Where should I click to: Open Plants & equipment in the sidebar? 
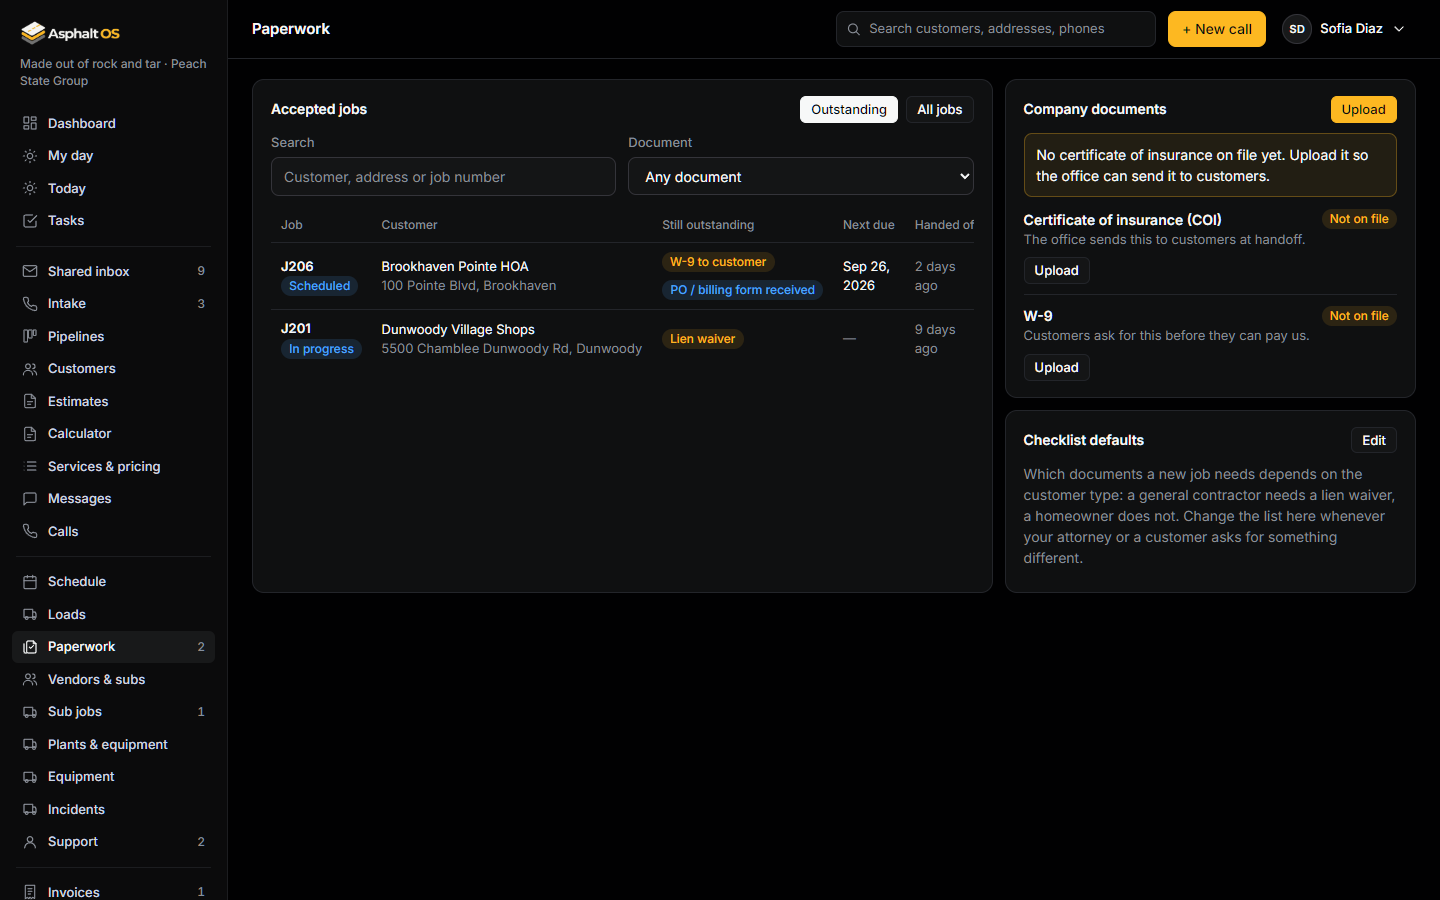tap(113, 744)
